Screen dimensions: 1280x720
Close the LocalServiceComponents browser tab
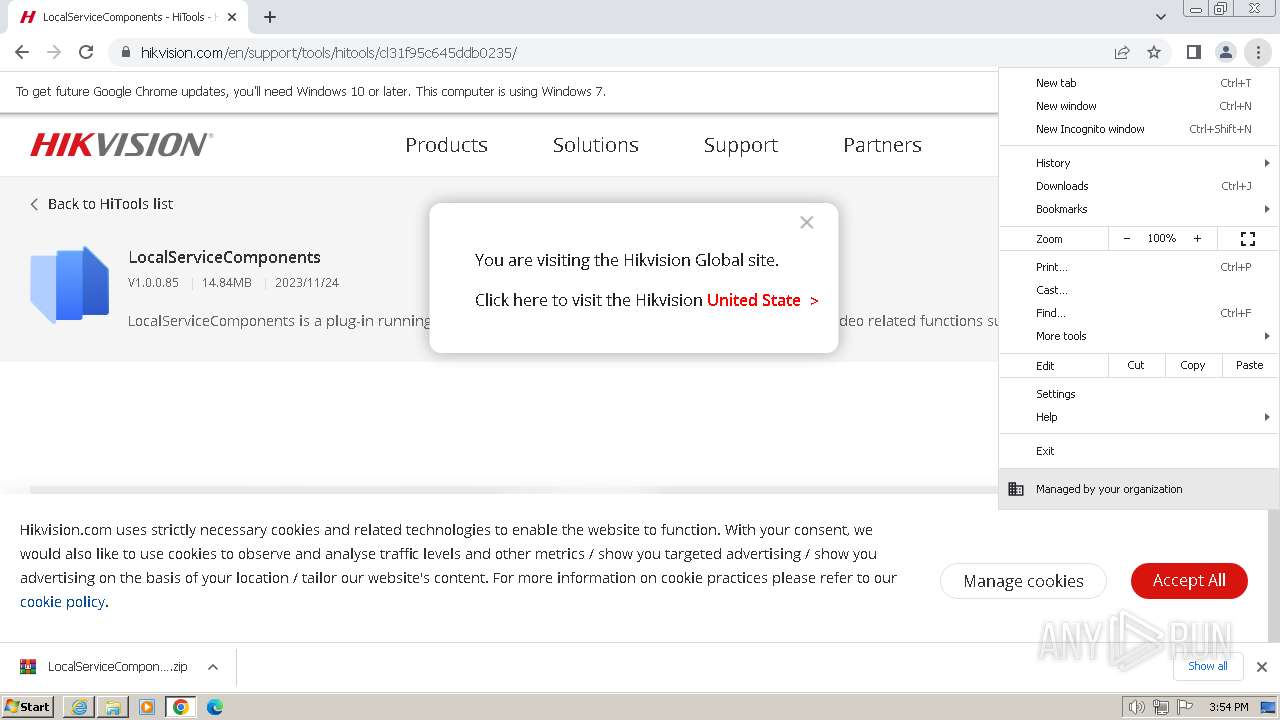tap(232, 17)
